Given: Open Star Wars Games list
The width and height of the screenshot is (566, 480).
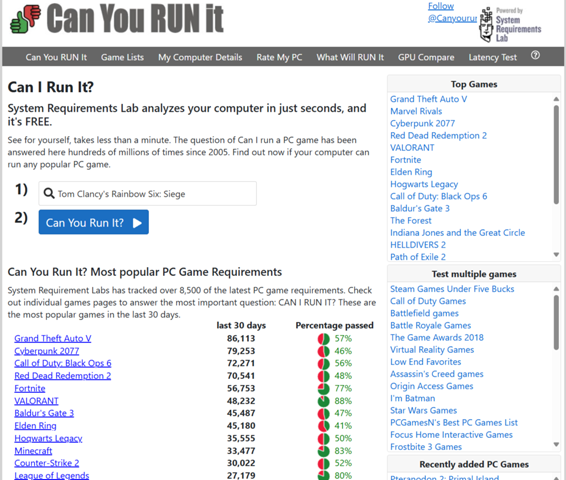Looking at the screenshot, I should (x=423, y=410).
